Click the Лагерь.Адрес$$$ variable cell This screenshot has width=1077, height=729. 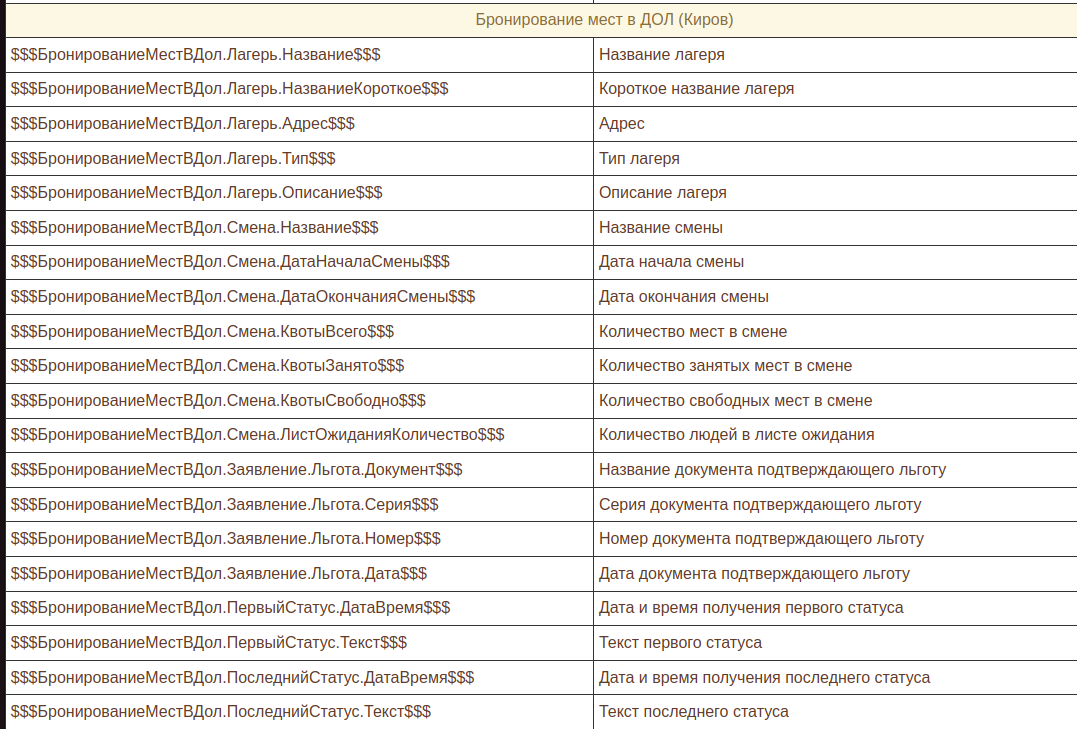point(183,124)
